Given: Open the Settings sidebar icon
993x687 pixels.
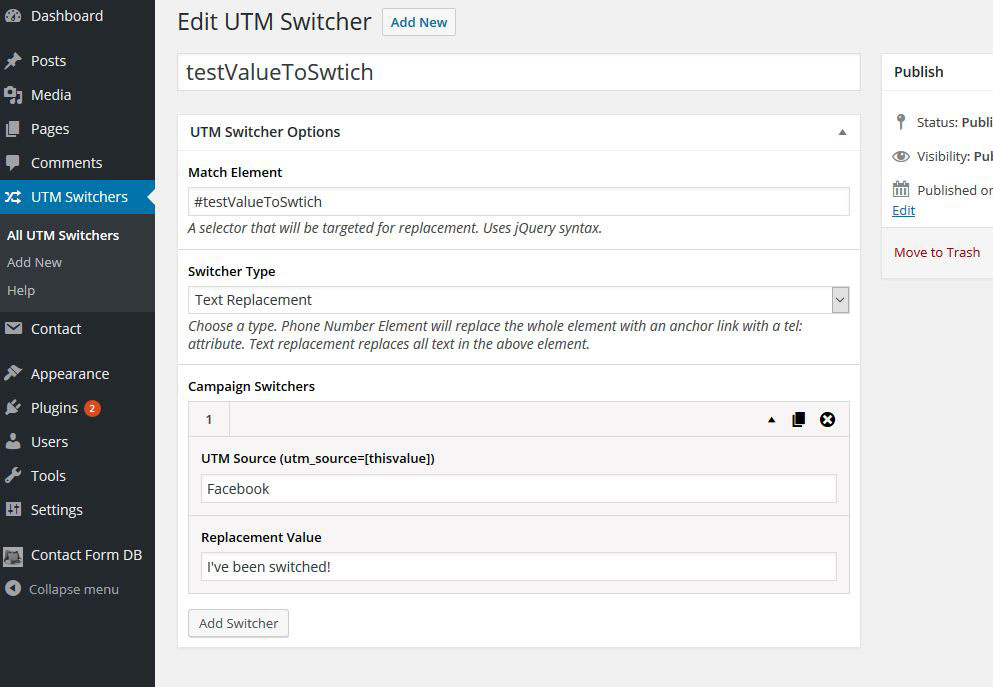Looking at the screenshot, I should 13,510.
